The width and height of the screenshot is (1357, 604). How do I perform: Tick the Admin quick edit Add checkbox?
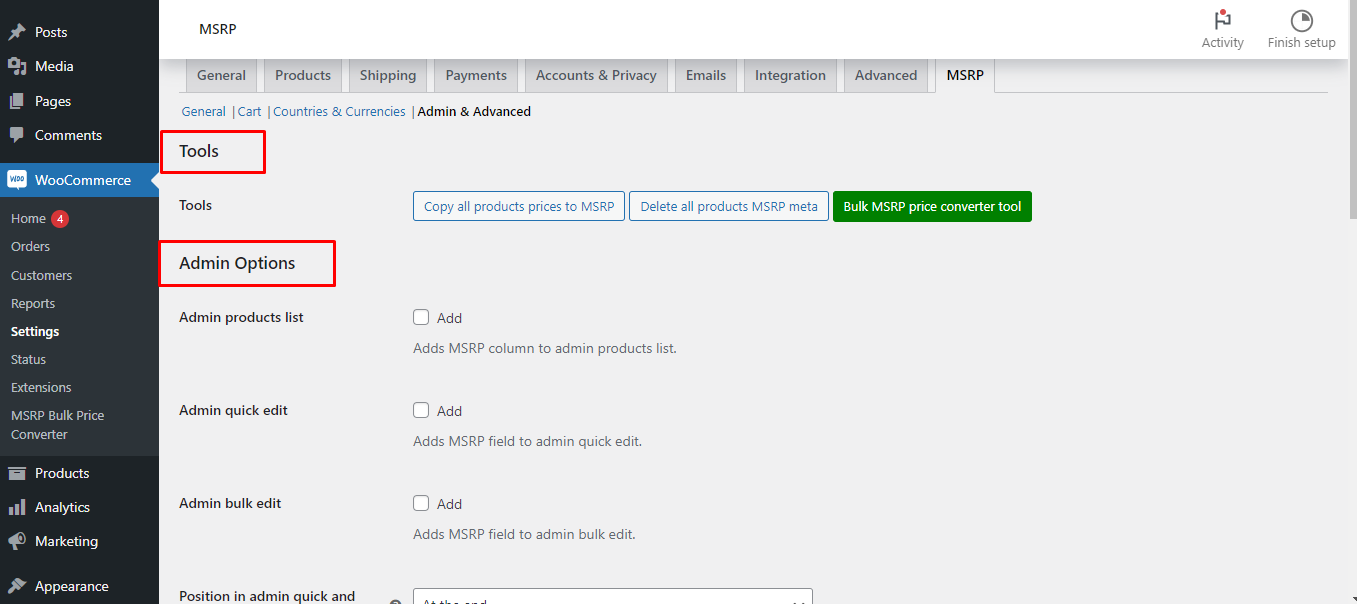click(x=421, y=410)
